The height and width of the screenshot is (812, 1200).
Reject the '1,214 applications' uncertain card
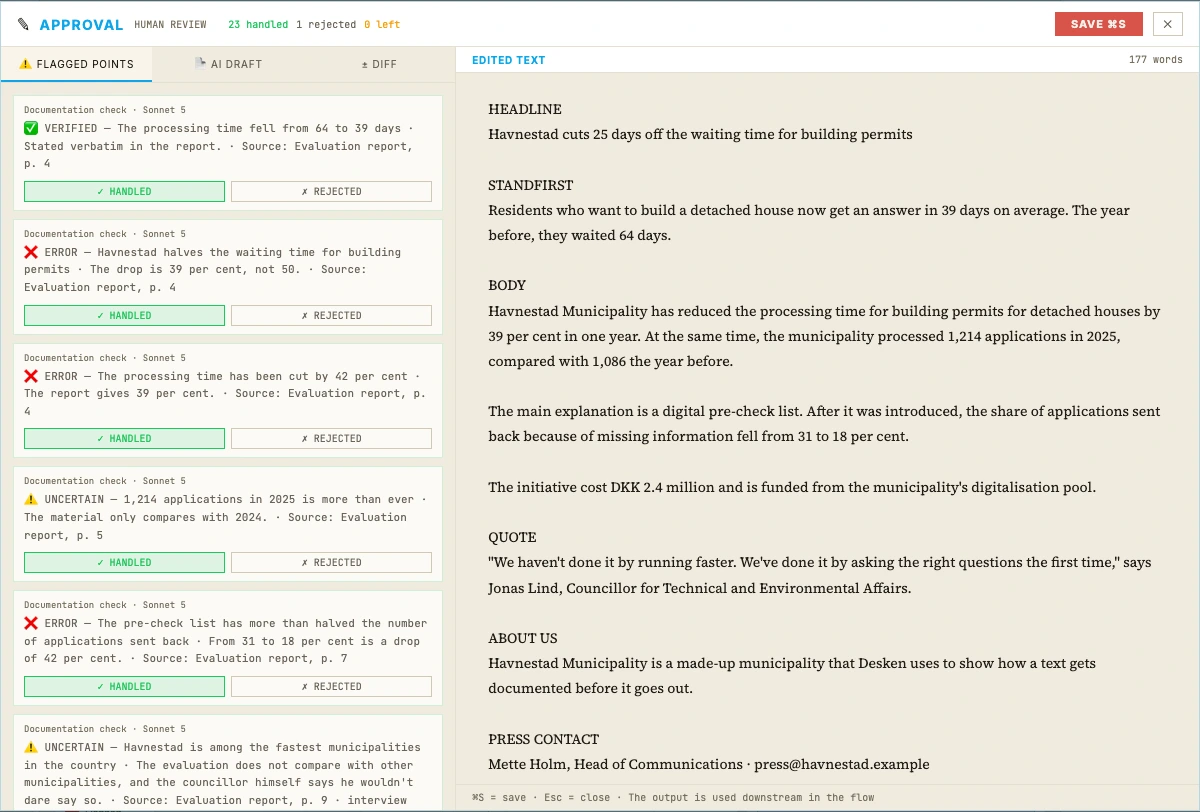click(331, 562)
